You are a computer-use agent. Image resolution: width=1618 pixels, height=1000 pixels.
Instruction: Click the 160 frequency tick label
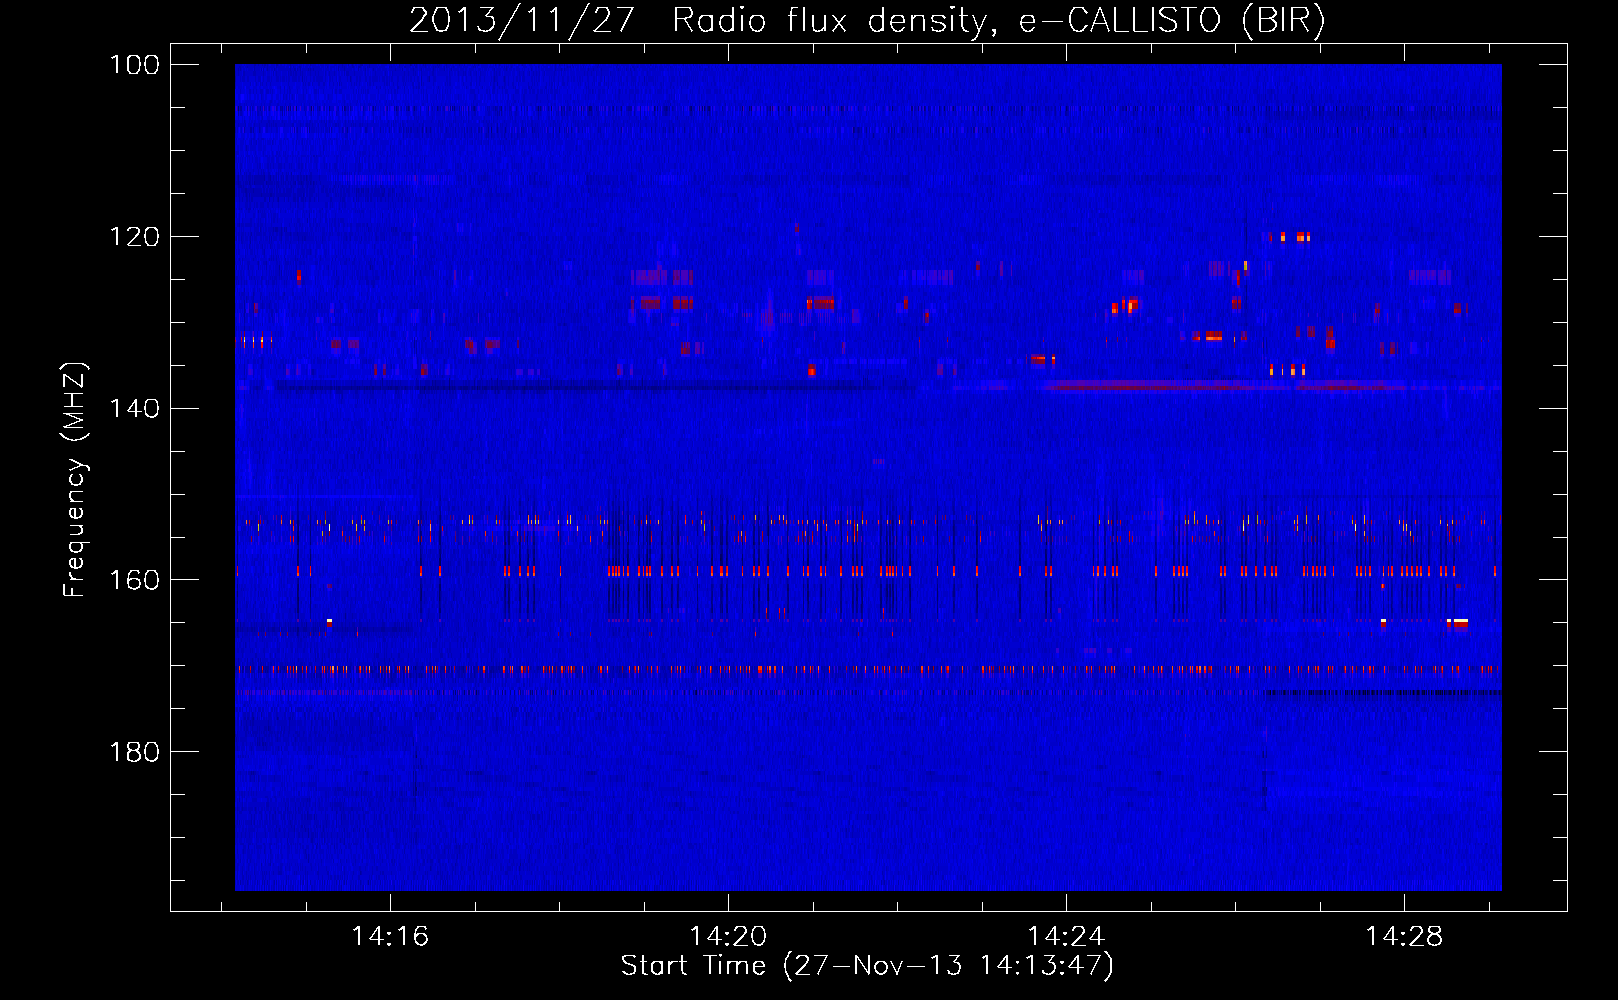[134, 580]
